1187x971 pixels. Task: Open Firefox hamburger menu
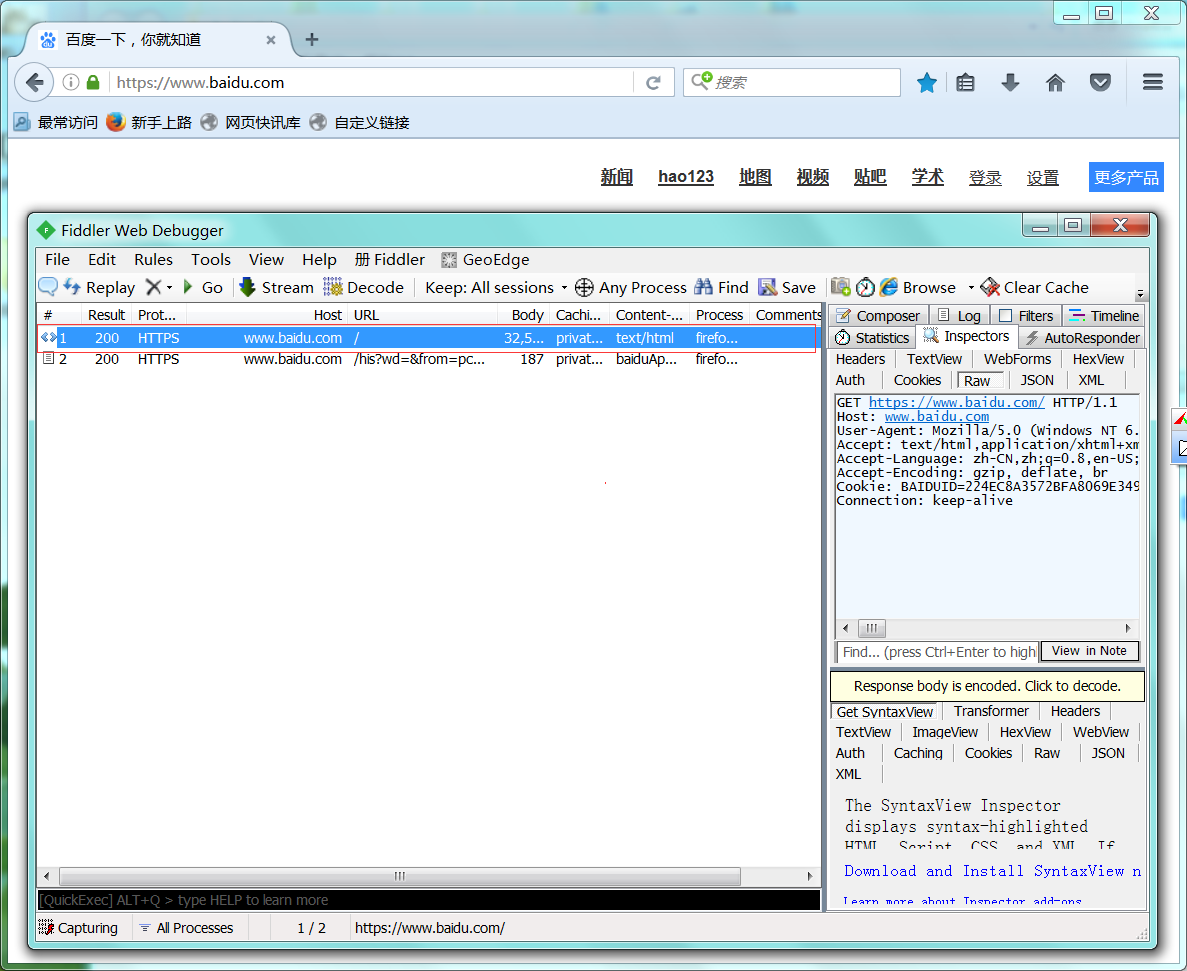coord(1153,82)
